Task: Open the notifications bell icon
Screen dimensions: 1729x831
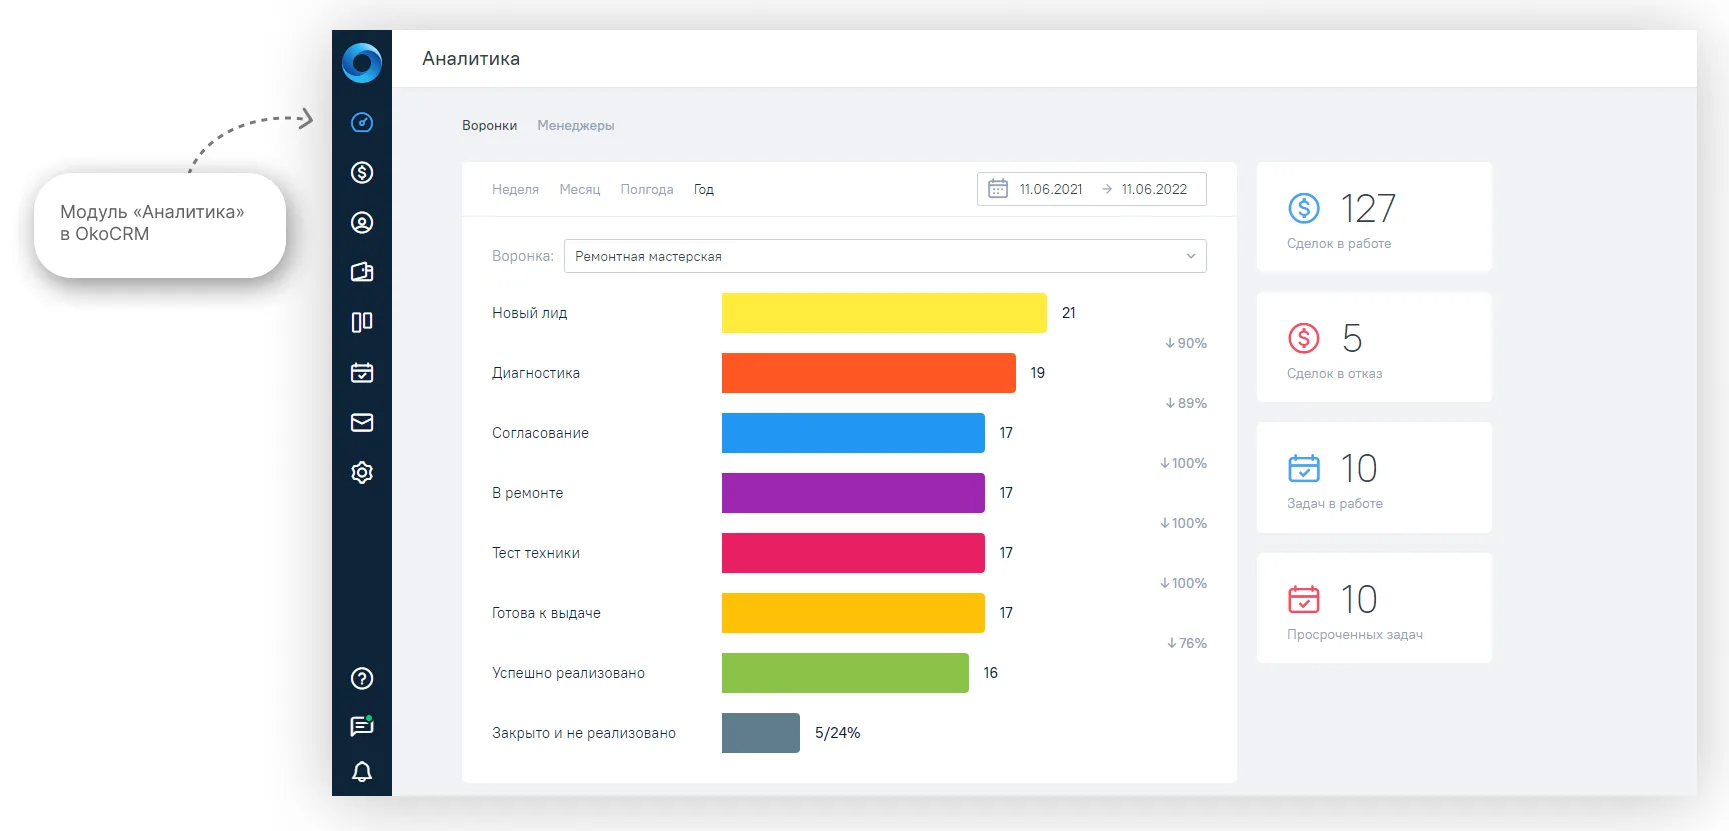Action: [362, 772]
